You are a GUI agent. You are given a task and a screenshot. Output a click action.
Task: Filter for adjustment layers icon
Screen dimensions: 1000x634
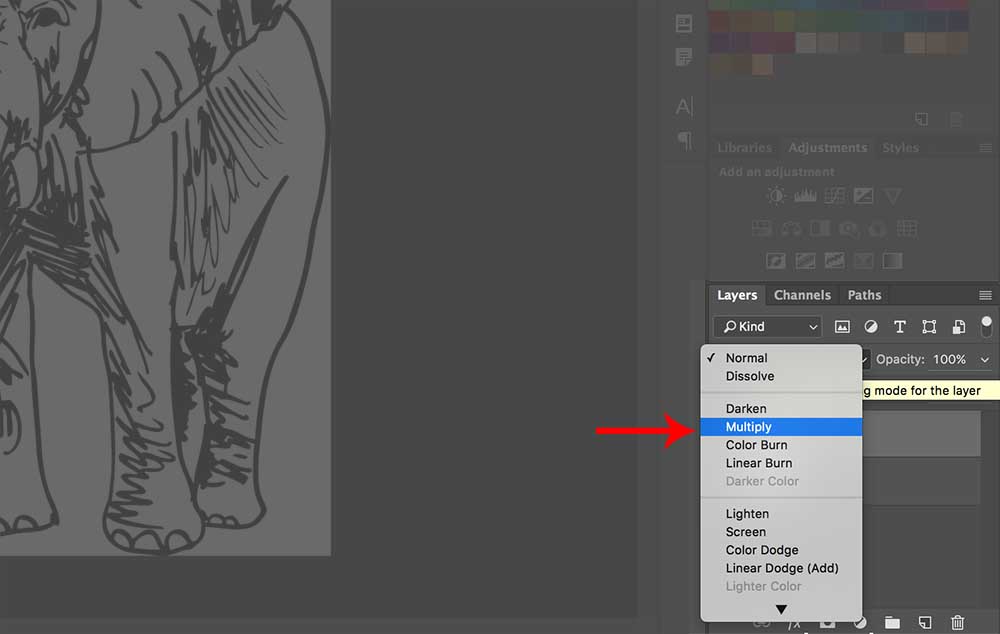[x=871, y=327]
